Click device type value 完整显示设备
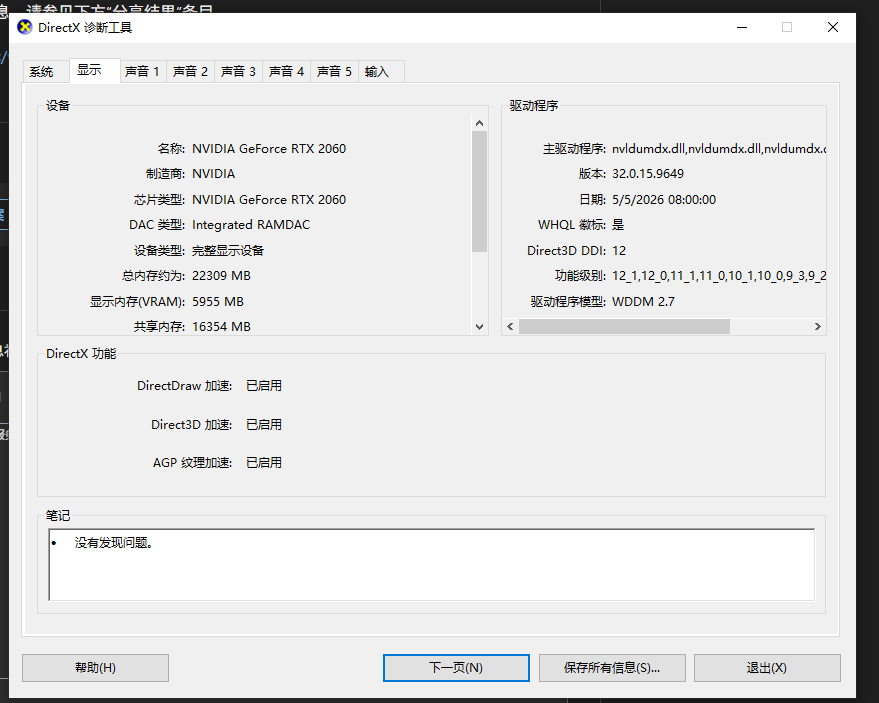The height and width of the screenshot is (703, 879). 228,251
